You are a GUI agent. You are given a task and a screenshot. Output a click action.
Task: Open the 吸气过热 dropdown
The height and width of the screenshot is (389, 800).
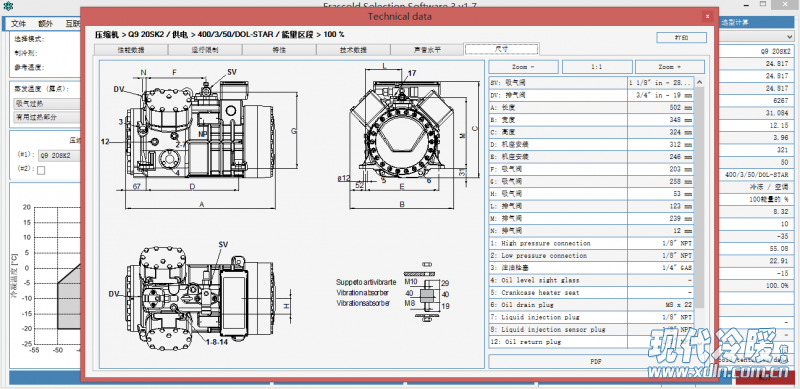[47, 103]
